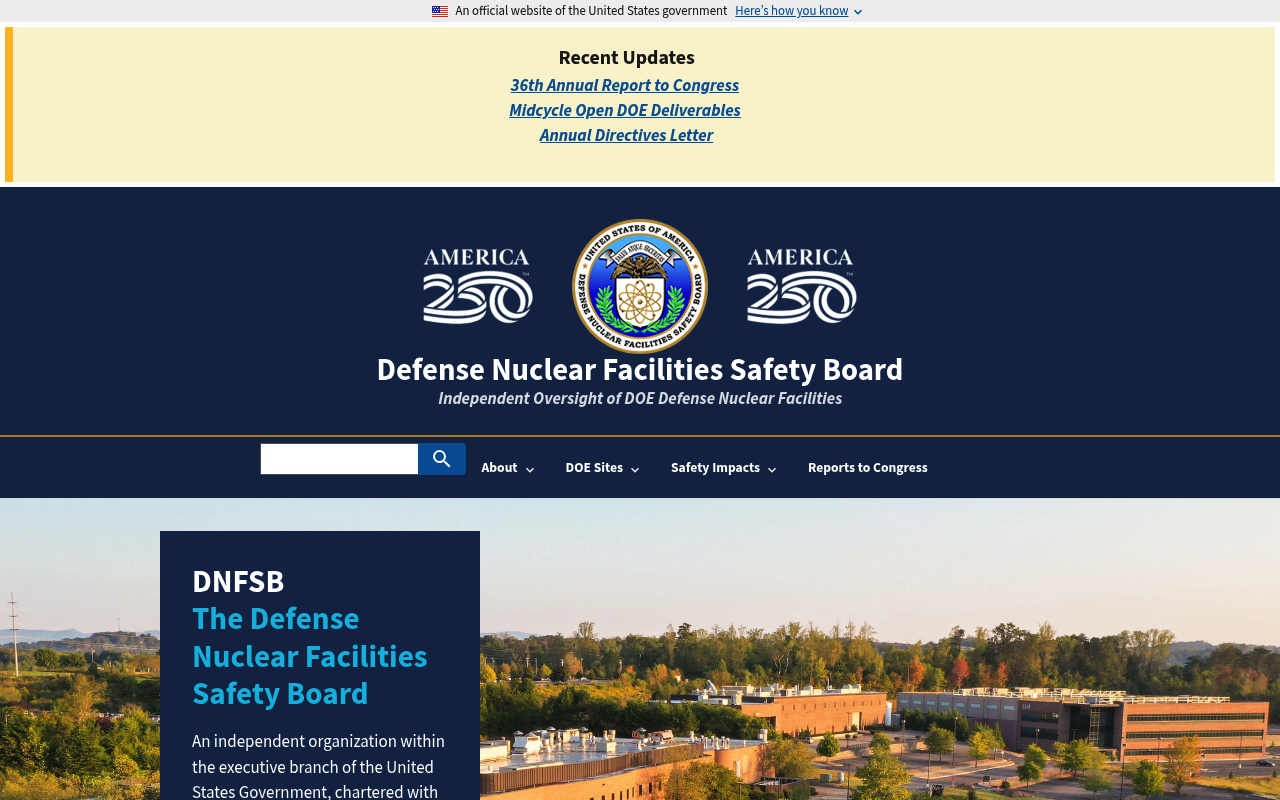This screenshot has width=1280, height=800.
Task: Click the "Independent Oversight of DOE Defense Nuclear Facilities" tagline
Action: 640,398
